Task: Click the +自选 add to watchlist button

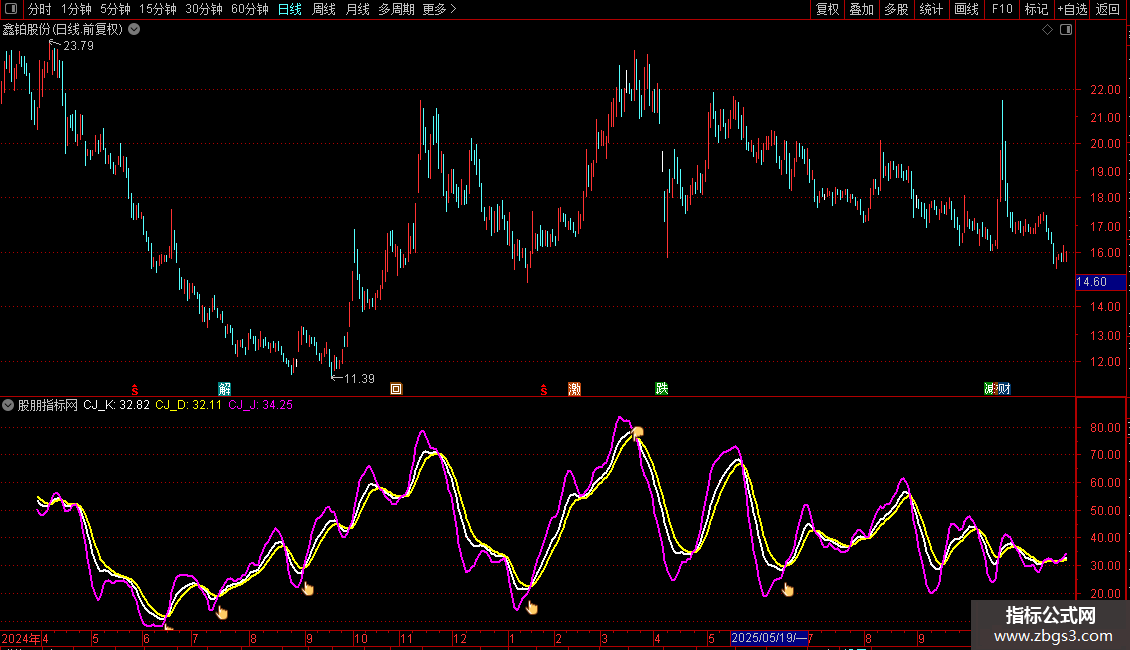Action: click(1071, 9)
